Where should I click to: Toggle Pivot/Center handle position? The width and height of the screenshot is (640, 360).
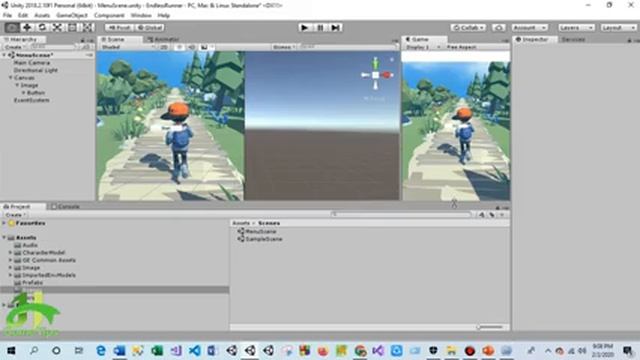(120, 28)
